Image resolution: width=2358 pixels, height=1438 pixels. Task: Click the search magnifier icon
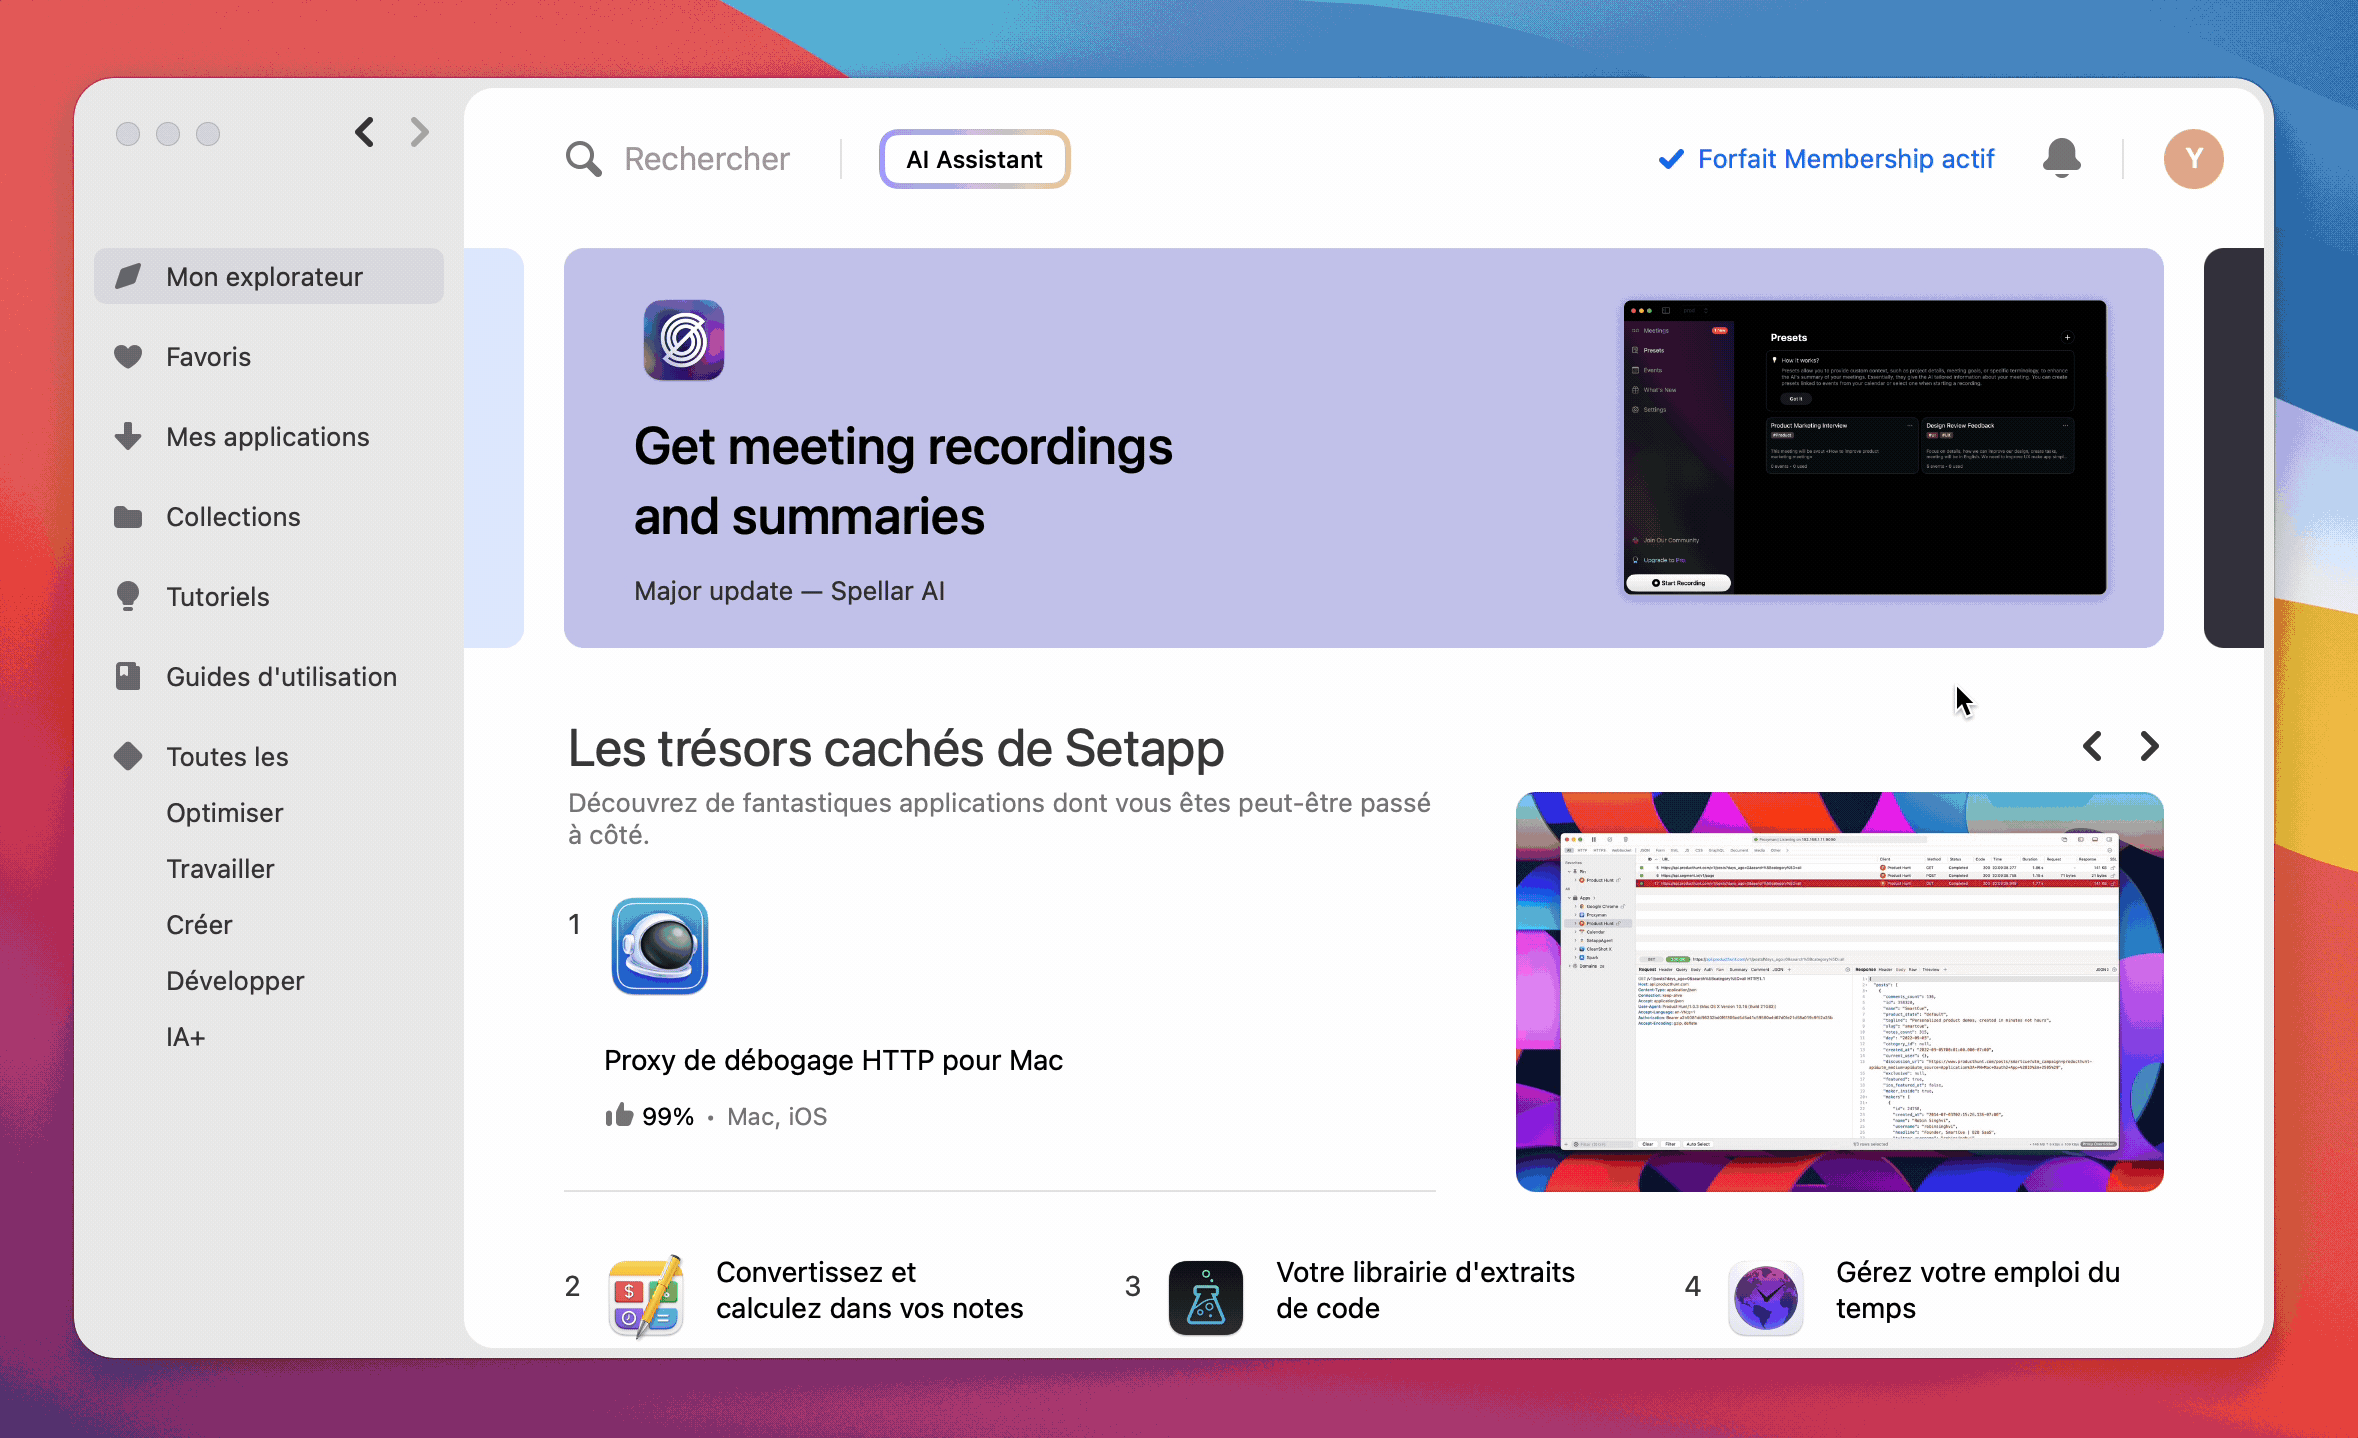(583, 159)
